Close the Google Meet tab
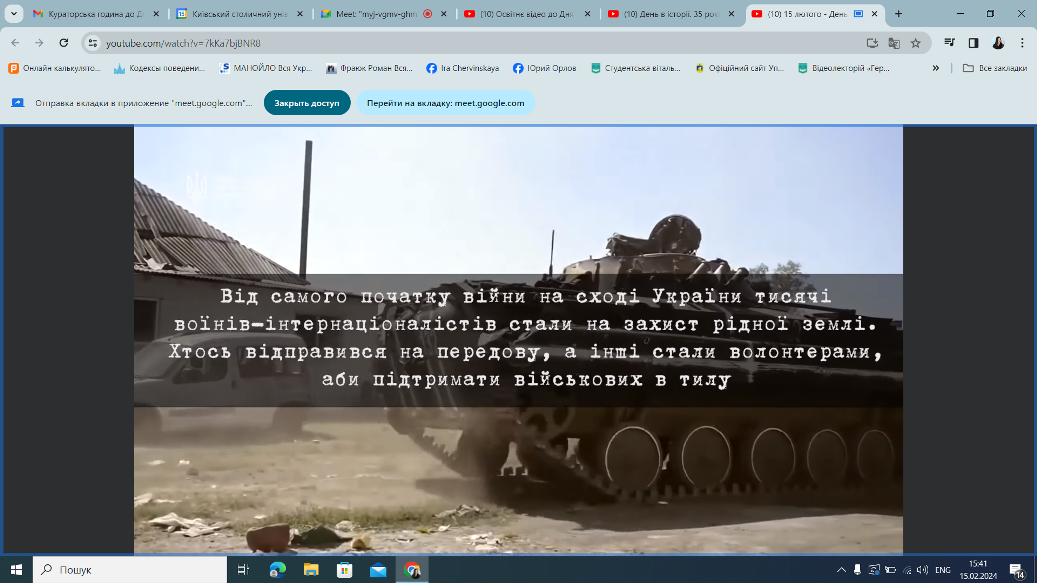This screenshot has height=583, width=1037. tap(444, 13)
